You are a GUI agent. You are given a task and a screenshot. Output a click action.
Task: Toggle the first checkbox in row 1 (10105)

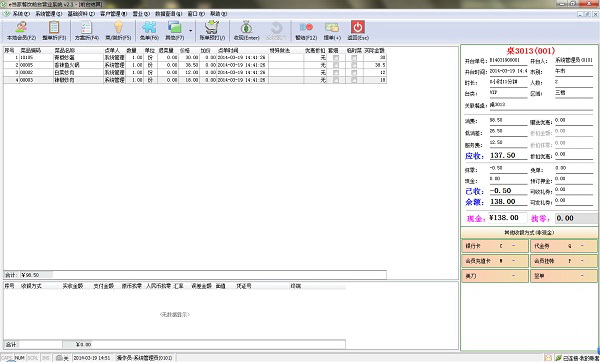[336, 58]
